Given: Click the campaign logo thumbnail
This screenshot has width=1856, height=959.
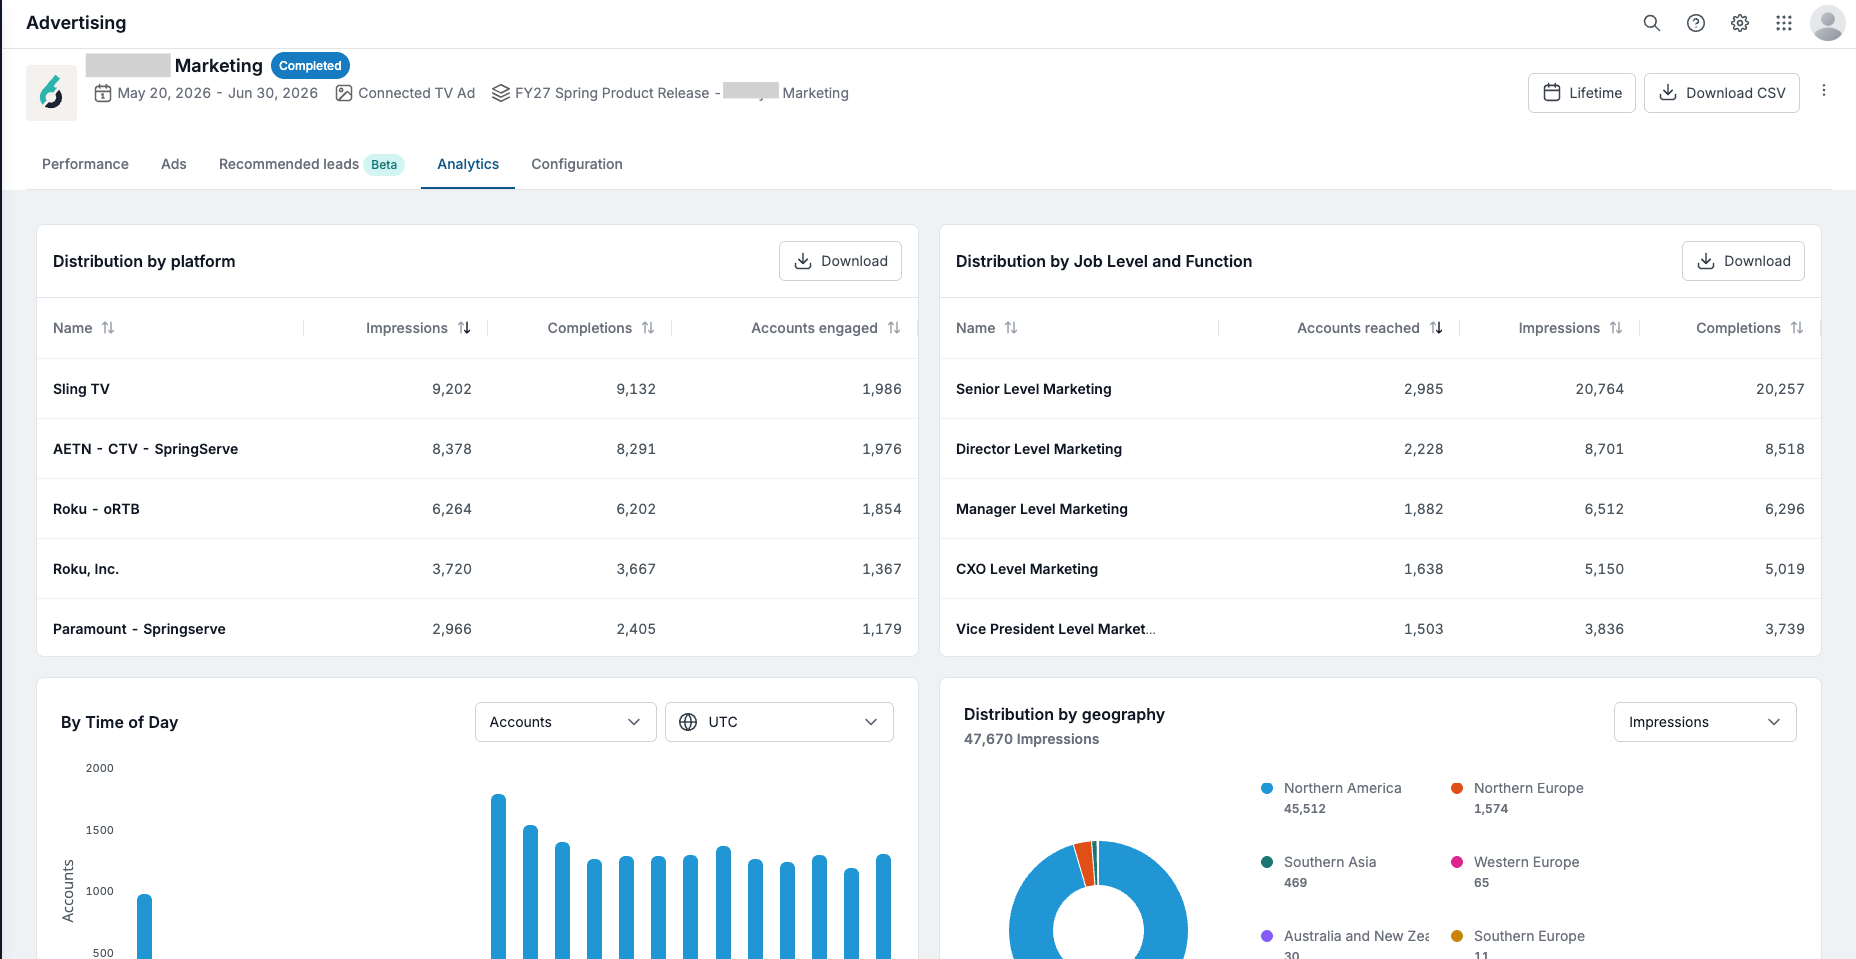Looking at the screenshot, I should pyautogui.click(x=51, y=93).
